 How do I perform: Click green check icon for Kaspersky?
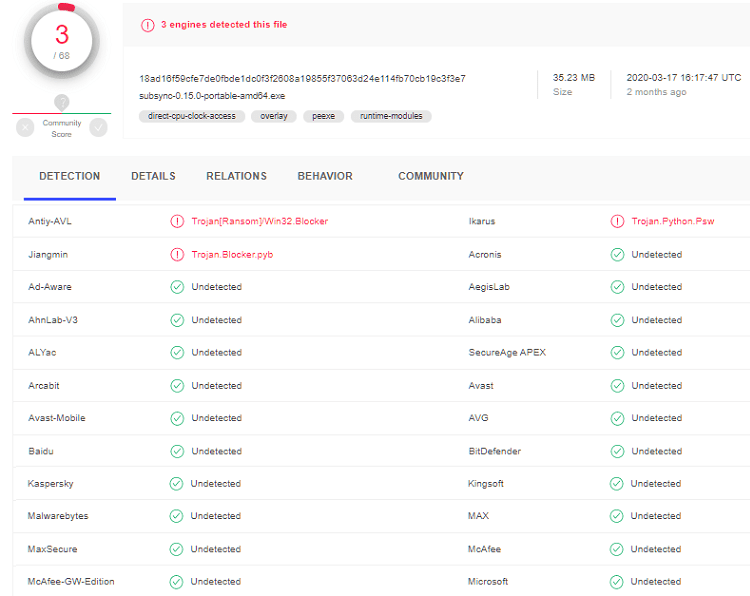click(x=176, y=484)
